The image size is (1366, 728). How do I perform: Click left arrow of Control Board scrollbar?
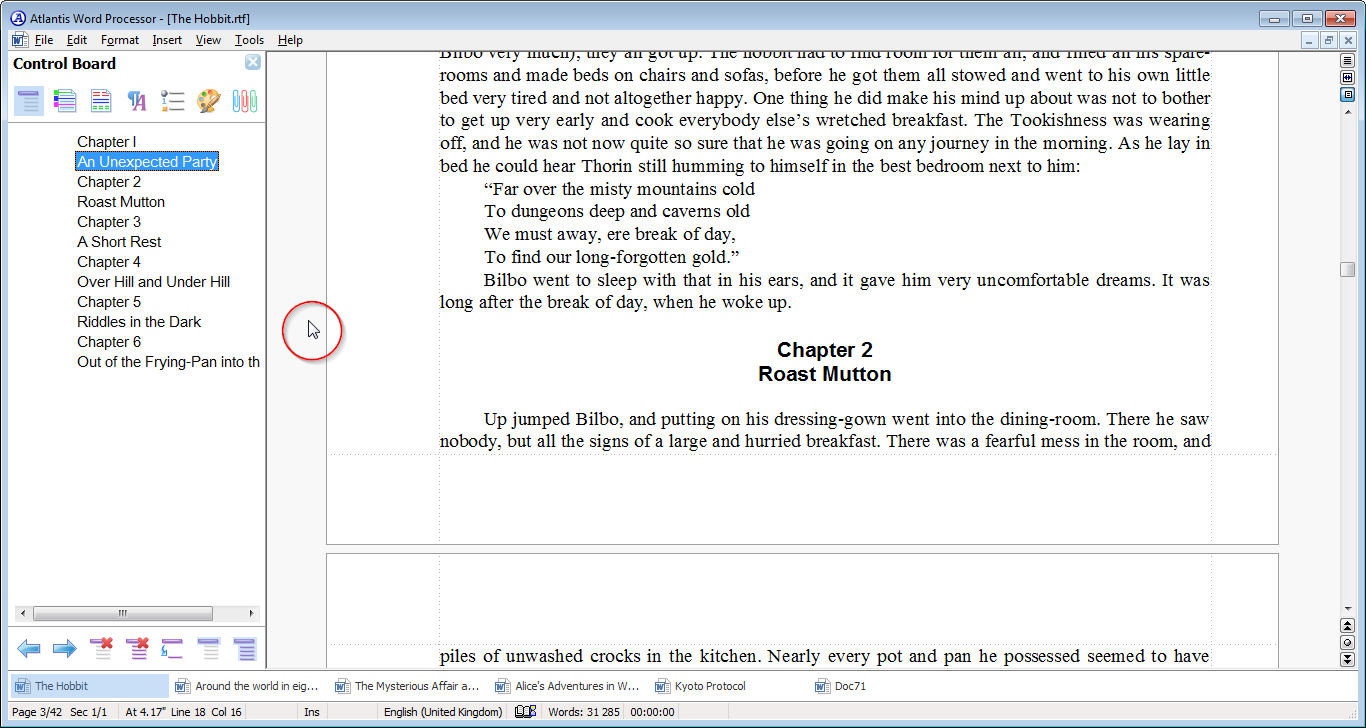click(23, 614)
